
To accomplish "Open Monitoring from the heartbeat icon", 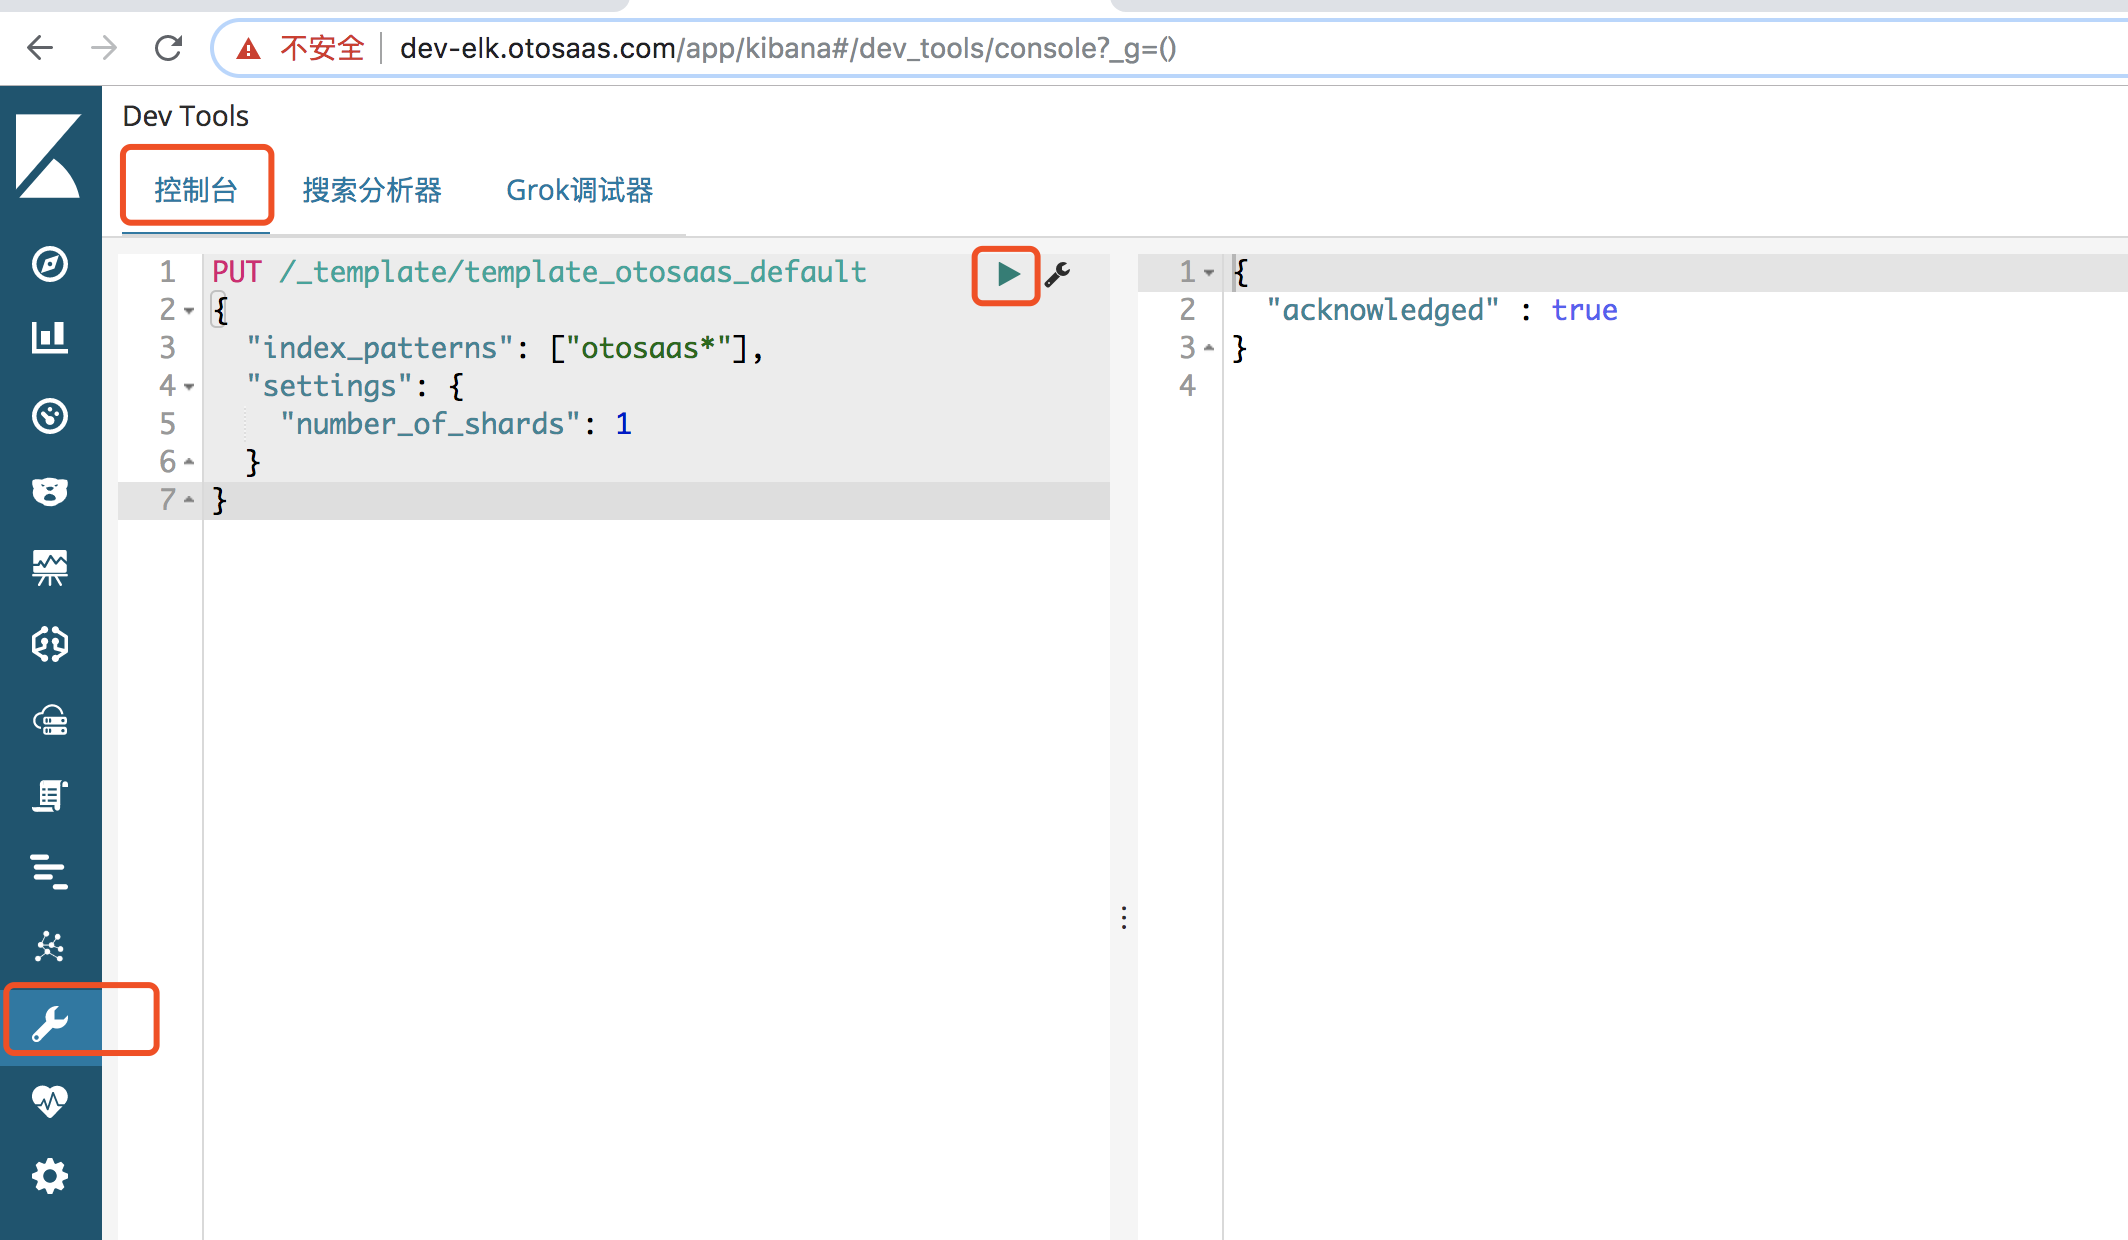I will click(x=50, y=1100).
